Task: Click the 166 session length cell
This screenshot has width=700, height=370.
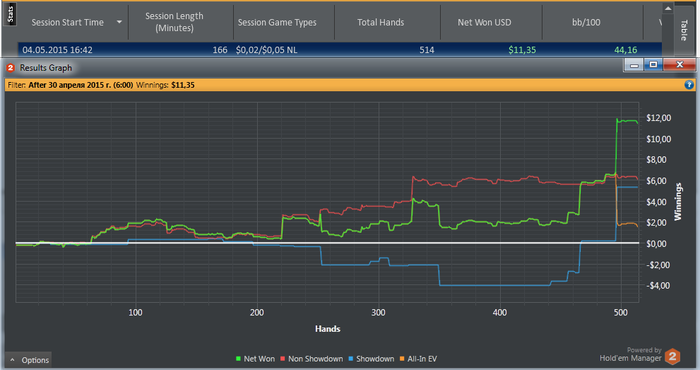Action: point(220,50)
